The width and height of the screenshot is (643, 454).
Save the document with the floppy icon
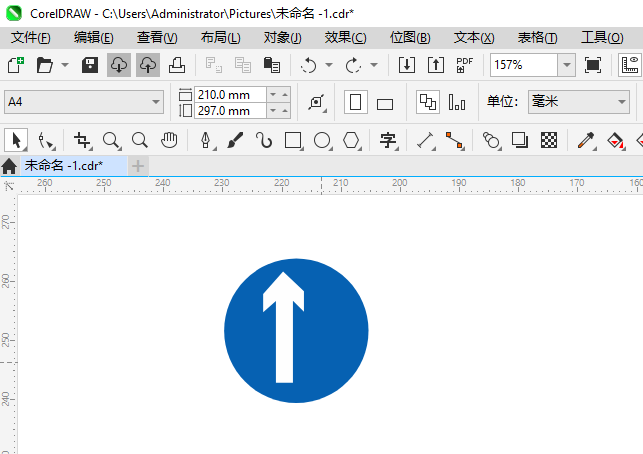coord(90,65)
